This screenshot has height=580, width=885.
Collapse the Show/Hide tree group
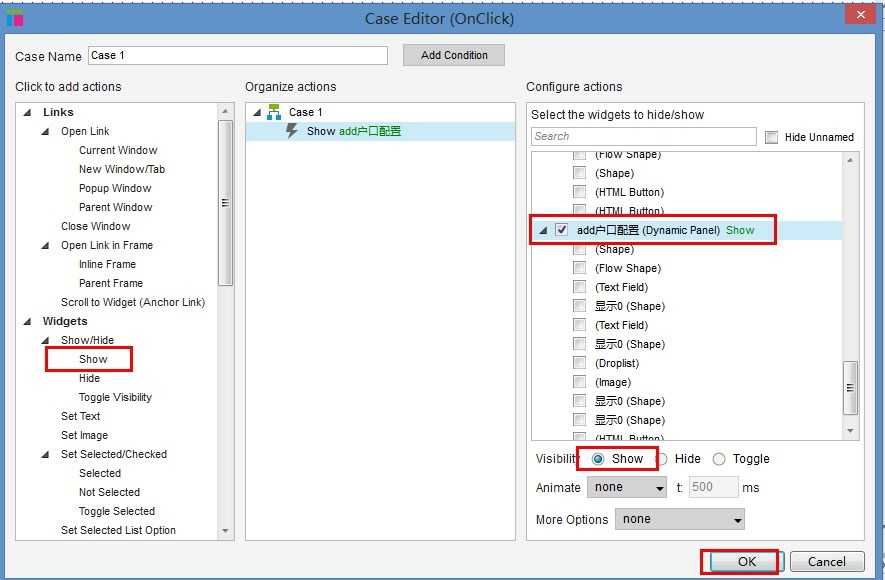tap(45, 340)
